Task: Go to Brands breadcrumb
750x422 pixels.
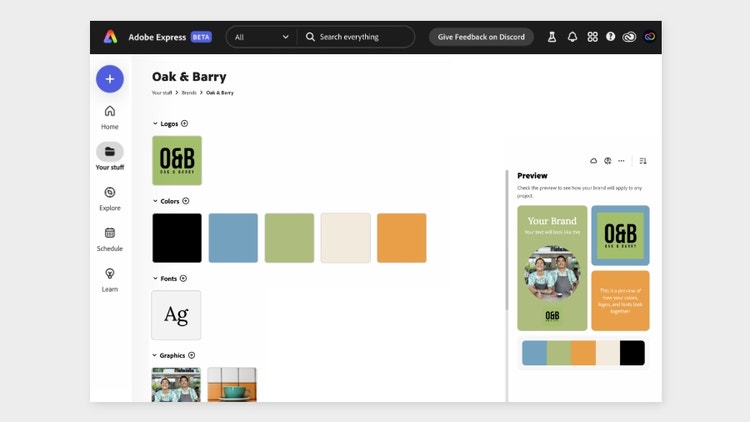Action: (x=189, y=93)
